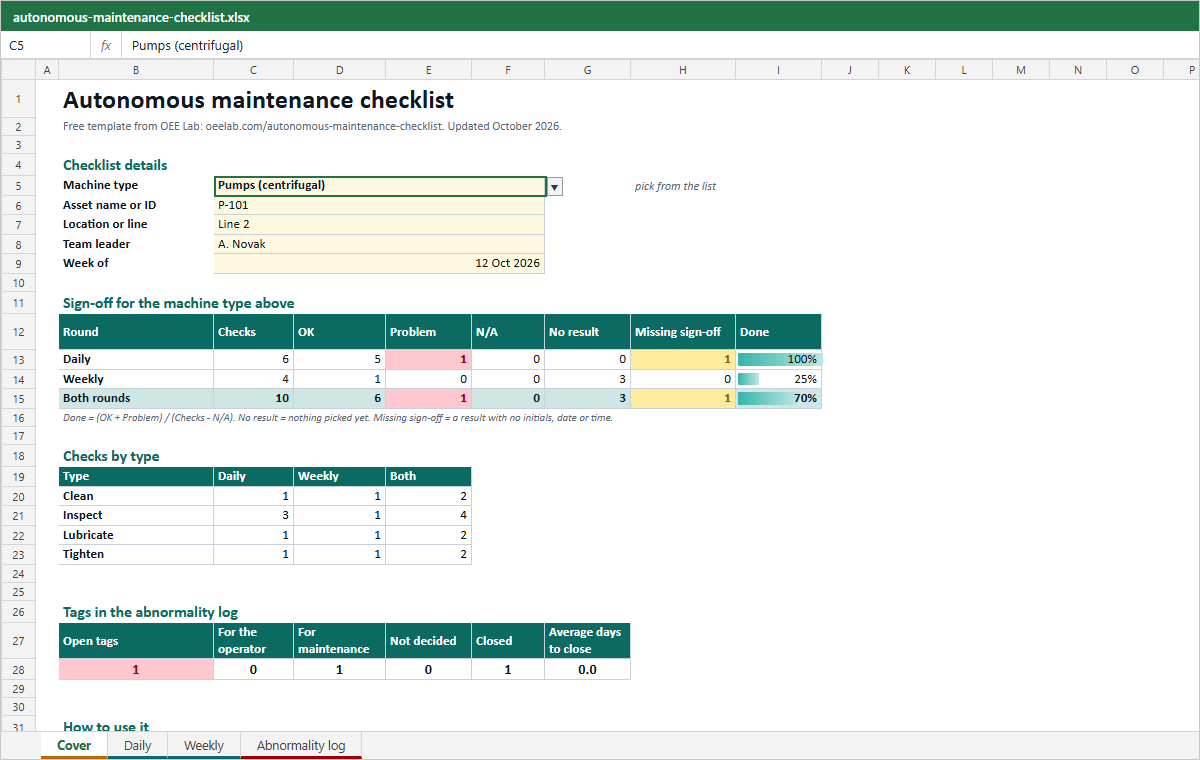
Task: Click the Inspect Both cell showing 4
Action: click(x=428, y=515)
